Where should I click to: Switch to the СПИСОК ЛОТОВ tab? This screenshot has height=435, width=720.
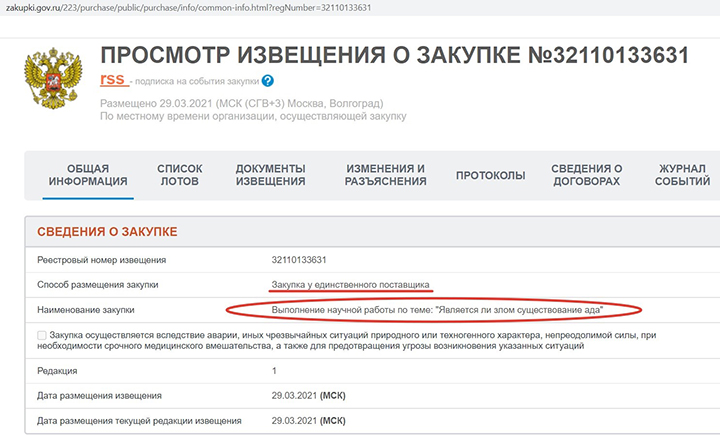click(180, 175)
